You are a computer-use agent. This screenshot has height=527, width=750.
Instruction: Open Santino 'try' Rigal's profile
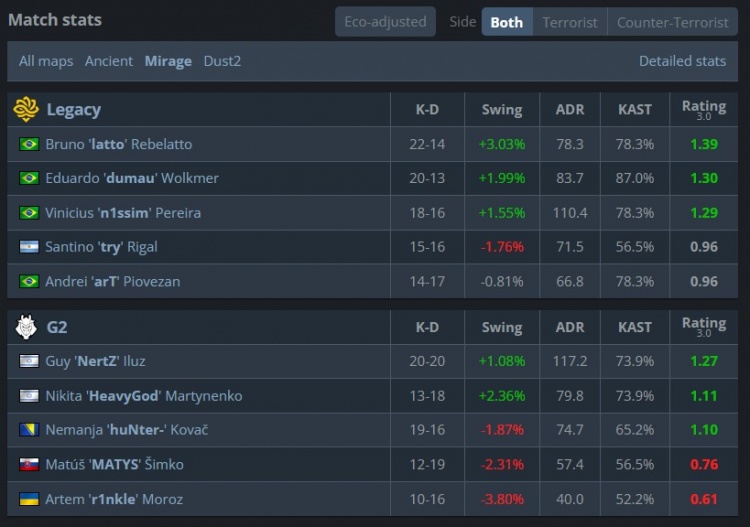coord(101,247)
